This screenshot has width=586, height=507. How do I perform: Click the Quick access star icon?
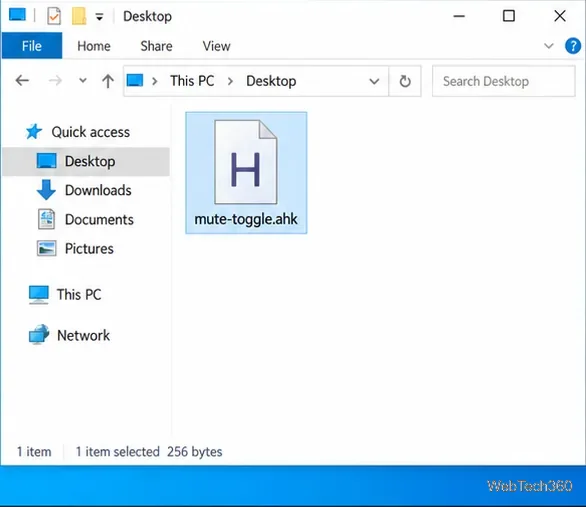[x=34, y=132]
